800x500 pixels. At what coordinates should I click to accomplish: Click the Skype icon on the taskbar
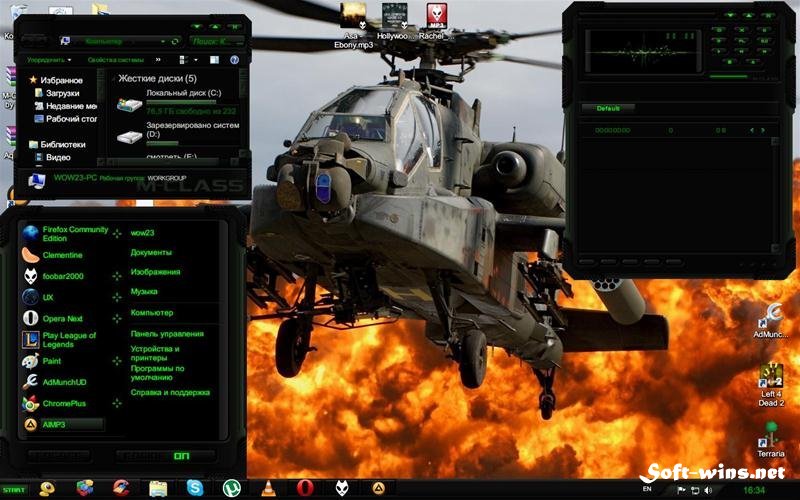tap(194, 488)
